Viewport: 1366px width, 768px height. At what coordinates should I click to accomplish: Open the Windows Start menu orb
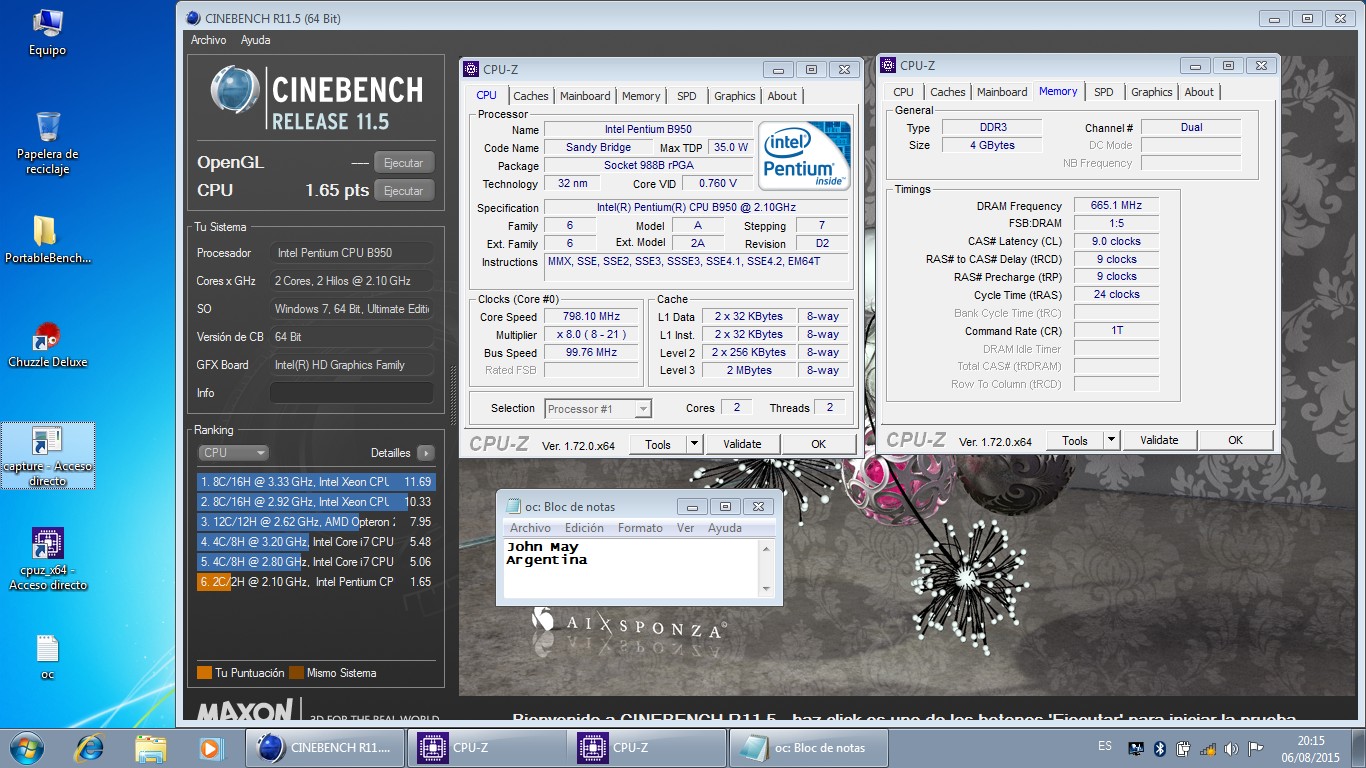pyautogui.click(x=26, y=747)
